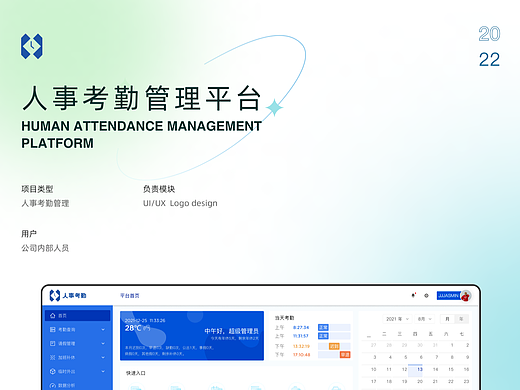Click the 中午好,超级管理员 greeting text

point(231,331)
